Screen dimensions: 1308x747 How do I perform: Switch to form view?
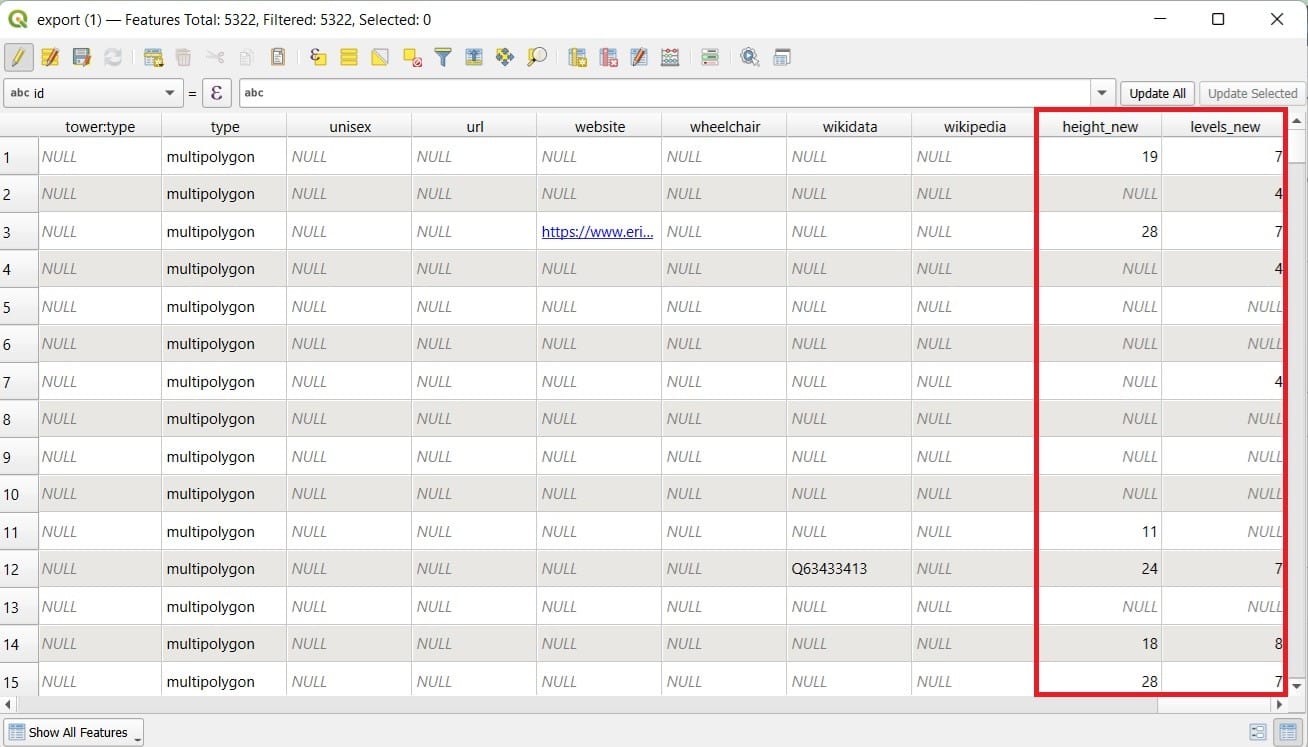(1258, 732)
